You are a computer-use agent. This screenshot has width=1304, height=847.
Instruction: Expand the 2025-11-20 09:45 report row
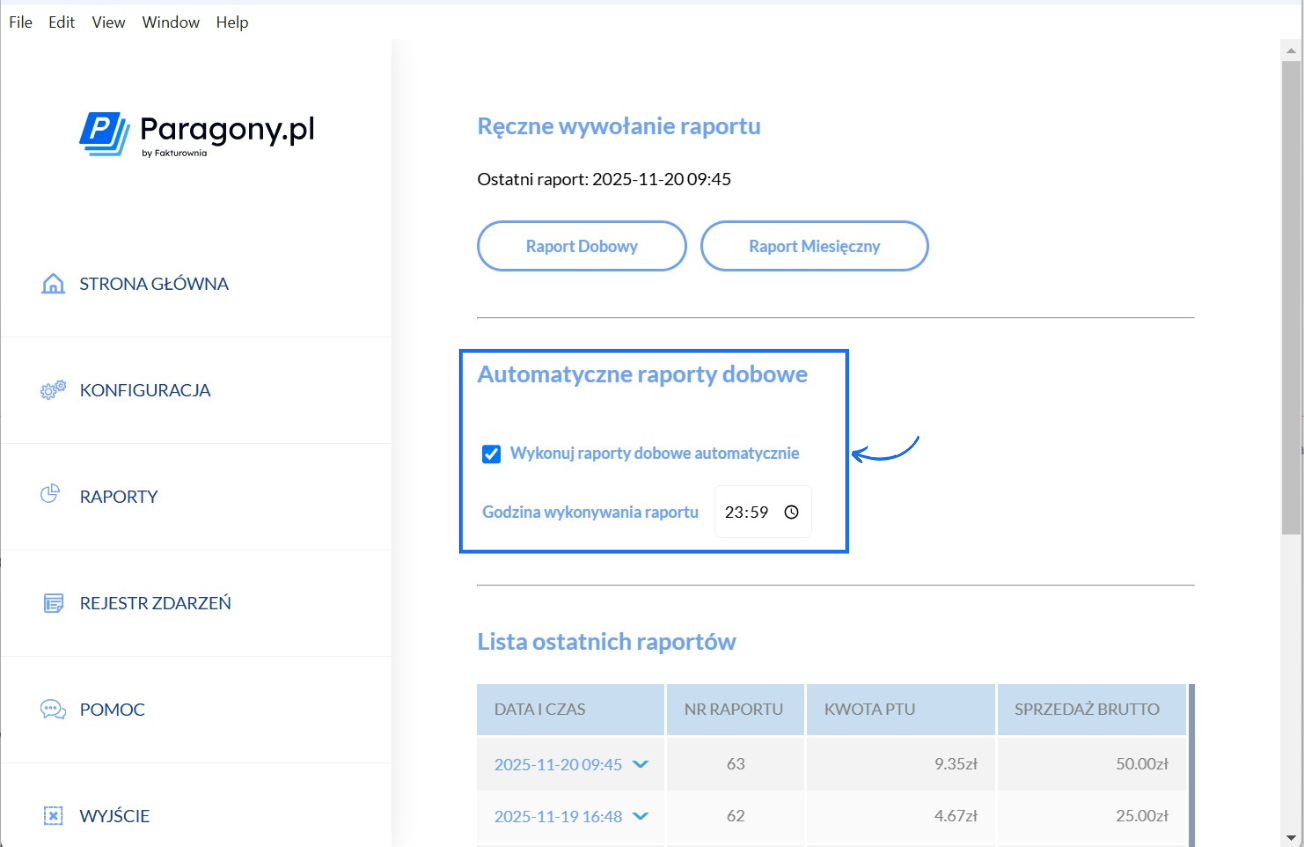tap(641, 763)
